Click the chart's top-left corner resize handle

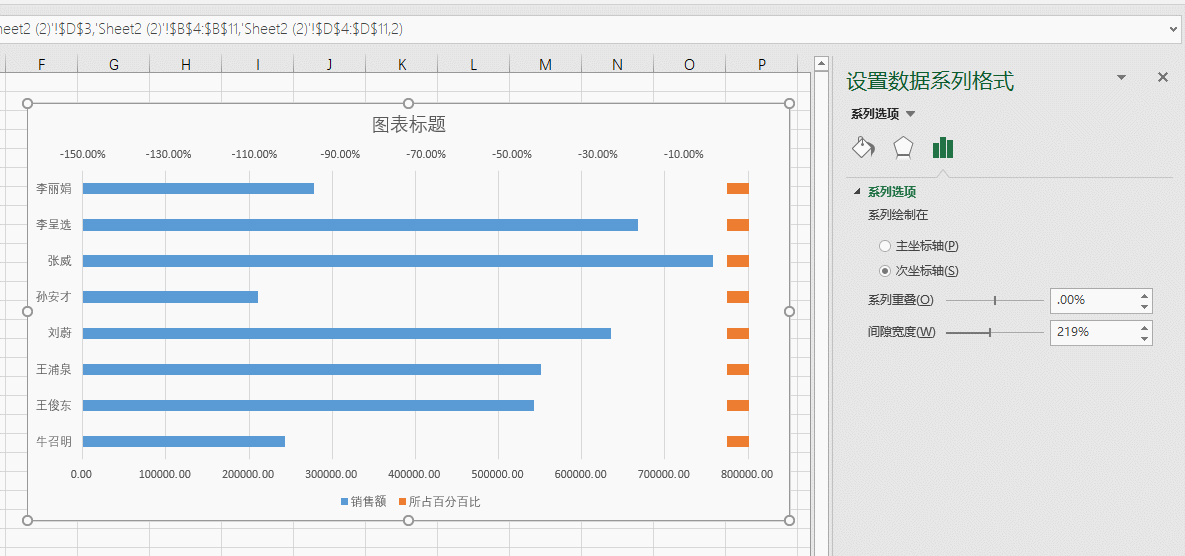(x=28, y=103)
